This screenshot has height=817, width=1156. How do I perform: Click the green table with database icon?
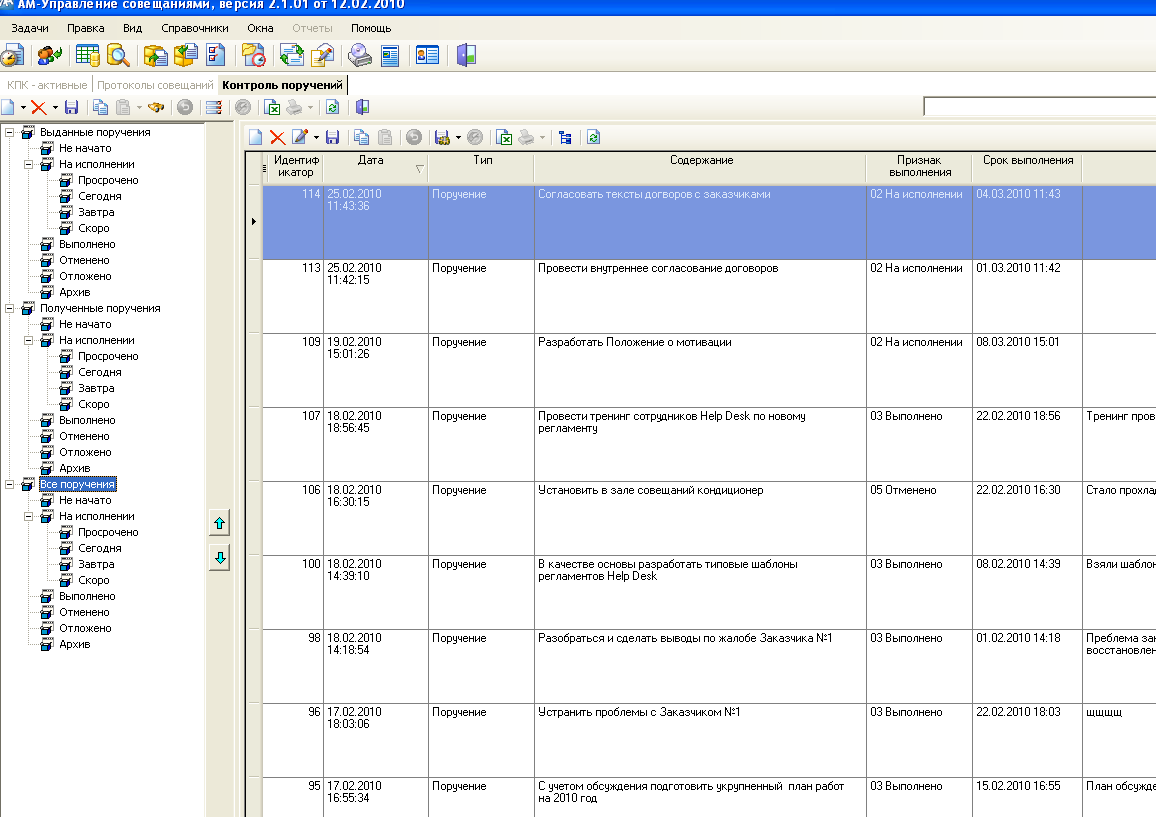(88, 55)
